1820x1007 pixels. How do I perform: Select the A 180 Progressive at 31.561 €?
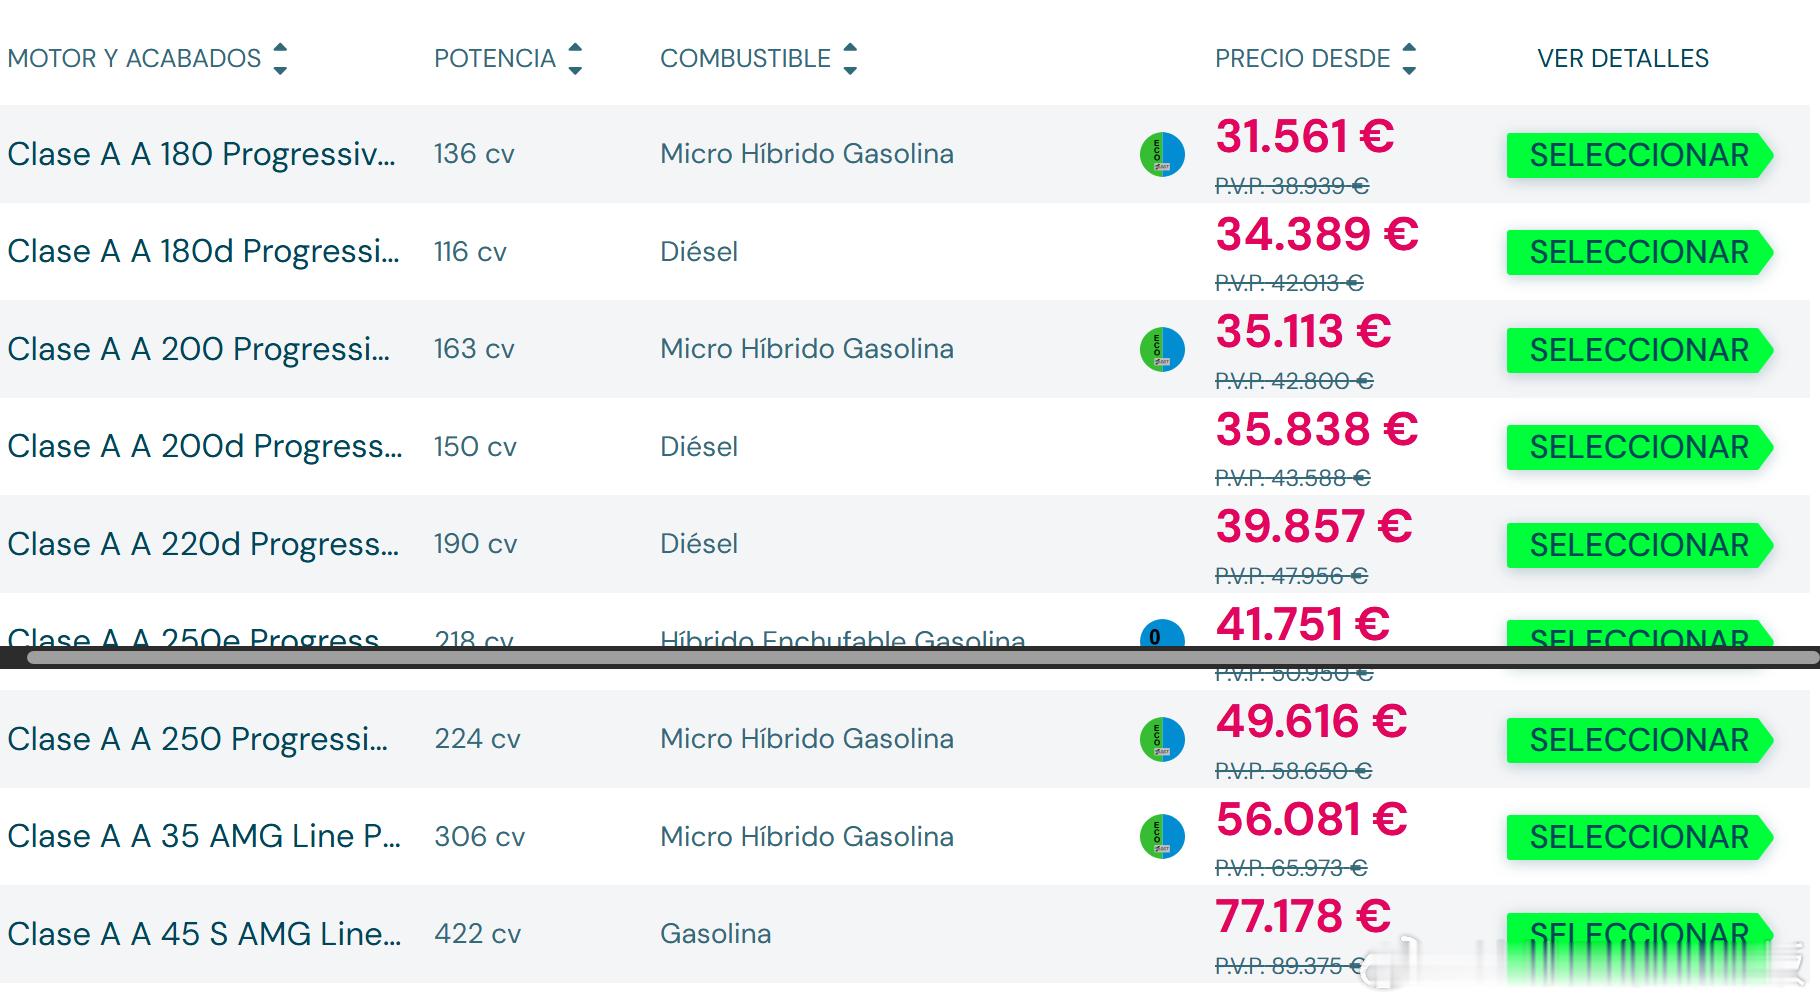pyautogui.click(x=1638, y=156)
